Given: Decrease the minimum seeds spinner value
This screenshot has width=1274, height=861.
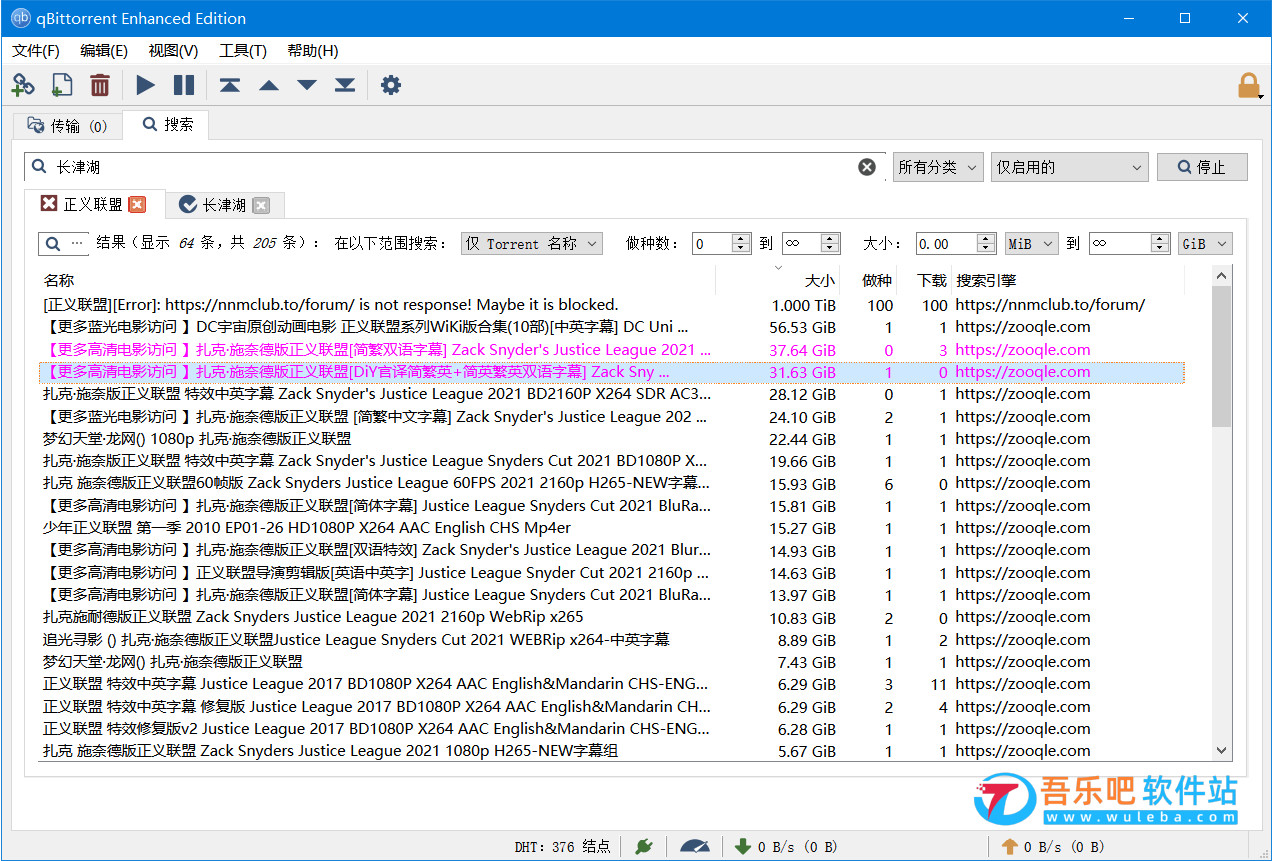Looking at the screenshot, I should point(742,248).
